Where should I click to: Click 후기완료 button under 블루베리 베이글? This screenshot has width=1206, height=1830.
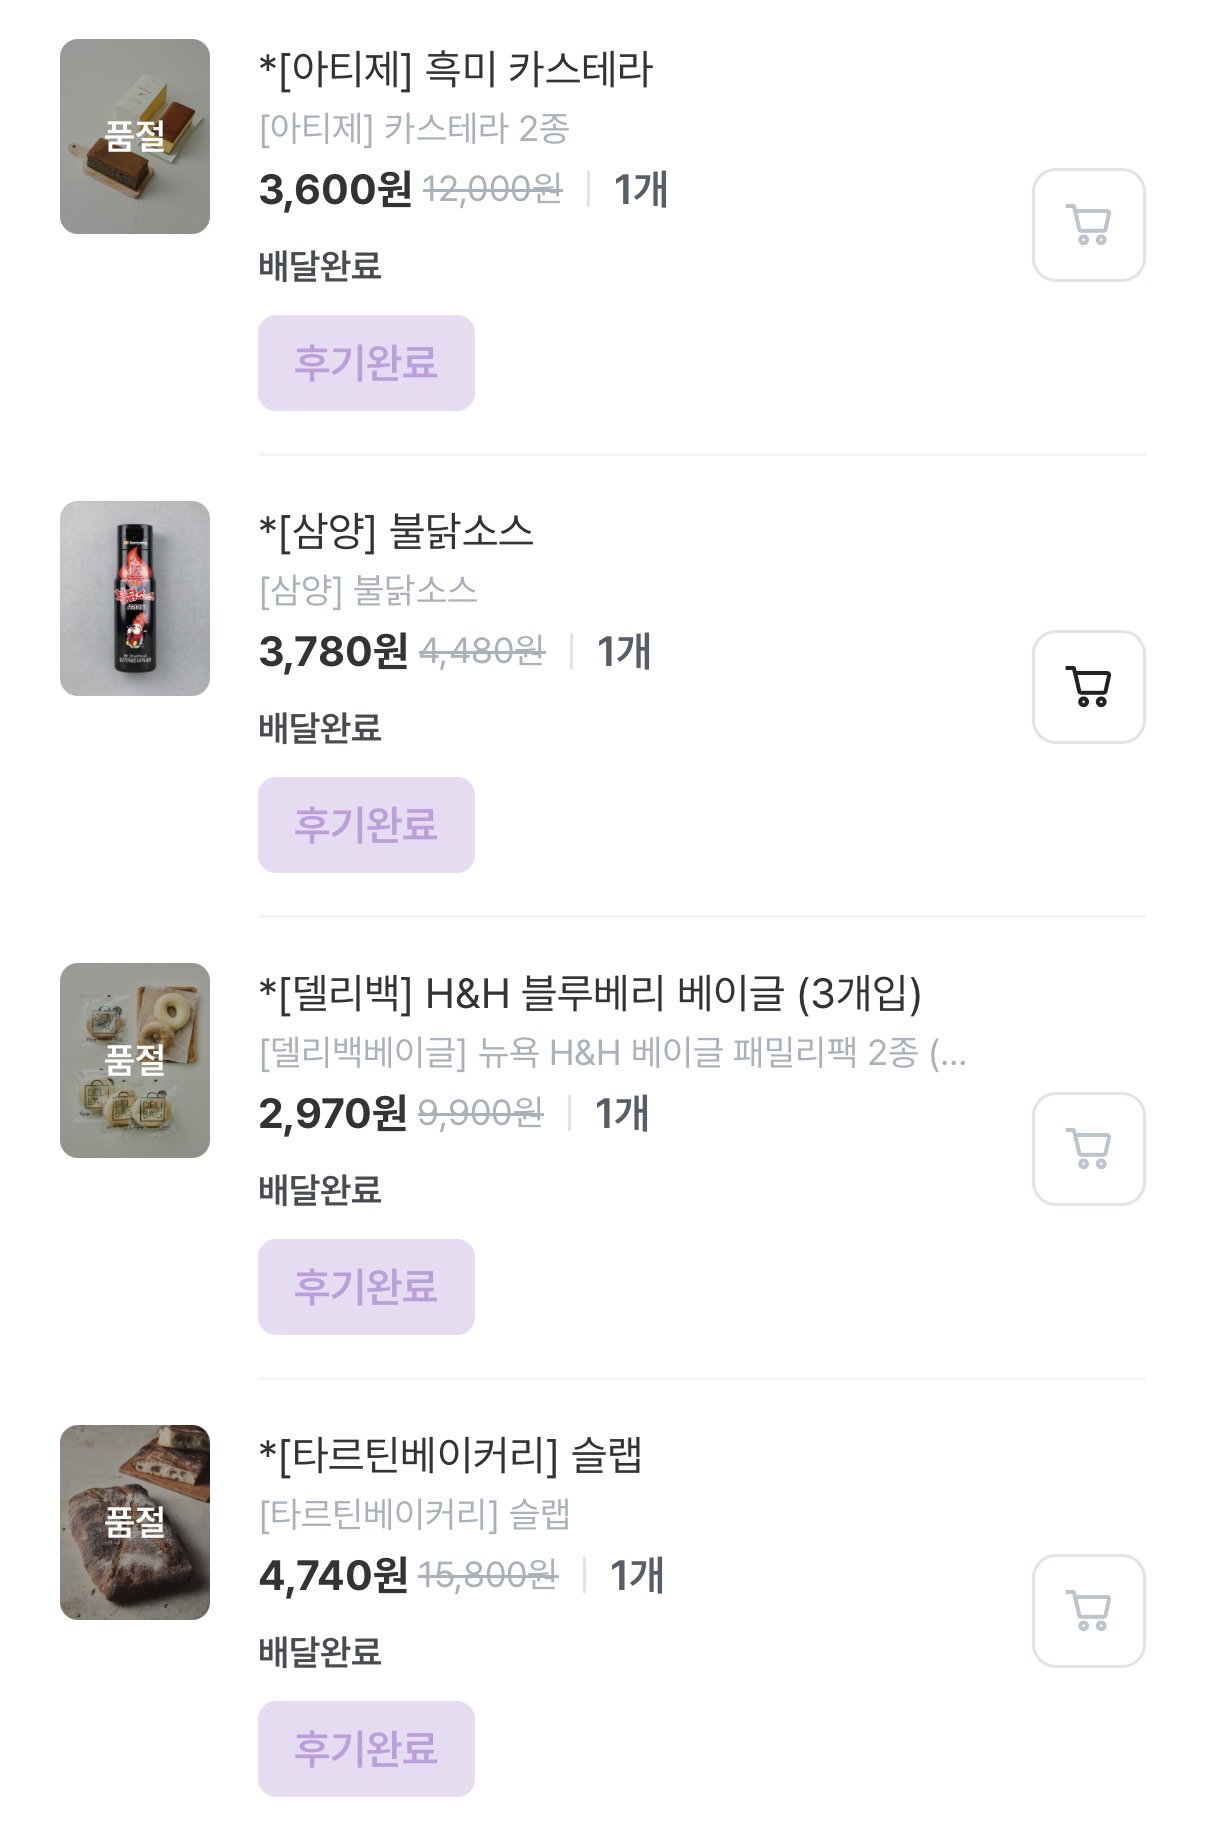tap(366, 1287)
